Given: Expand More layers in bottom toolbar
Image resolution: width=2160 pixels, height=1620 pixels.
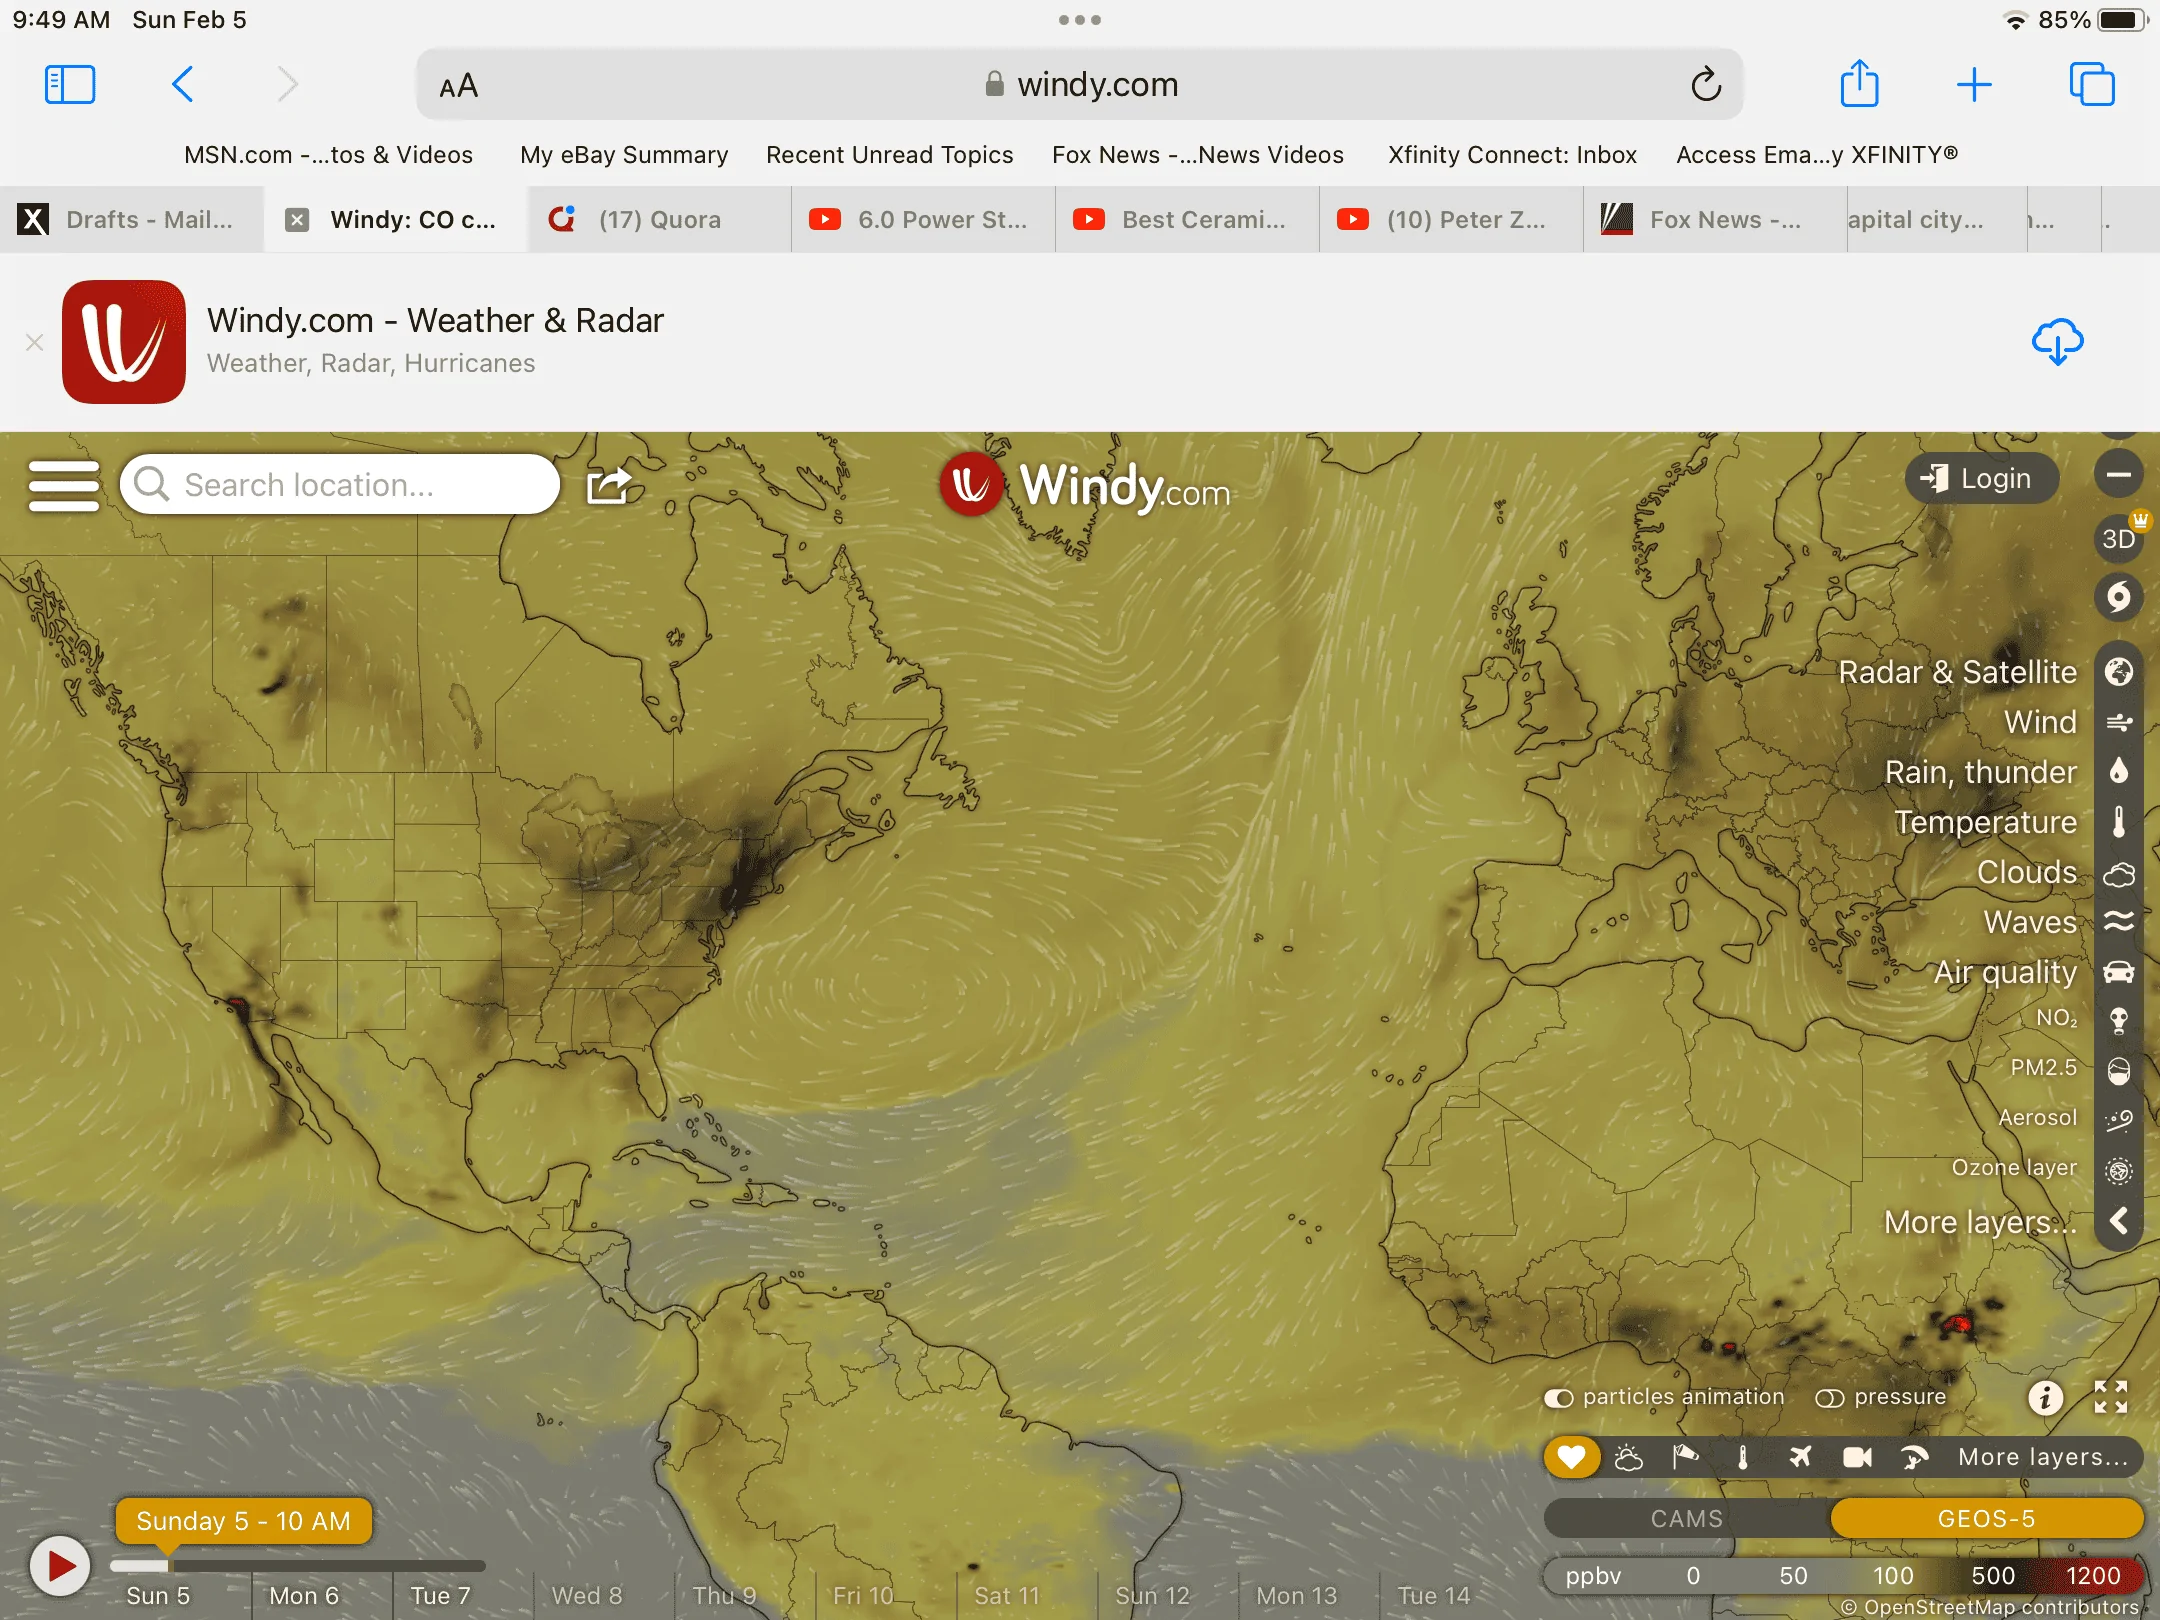Looking at the screenshot, I should (2043, 1457).
